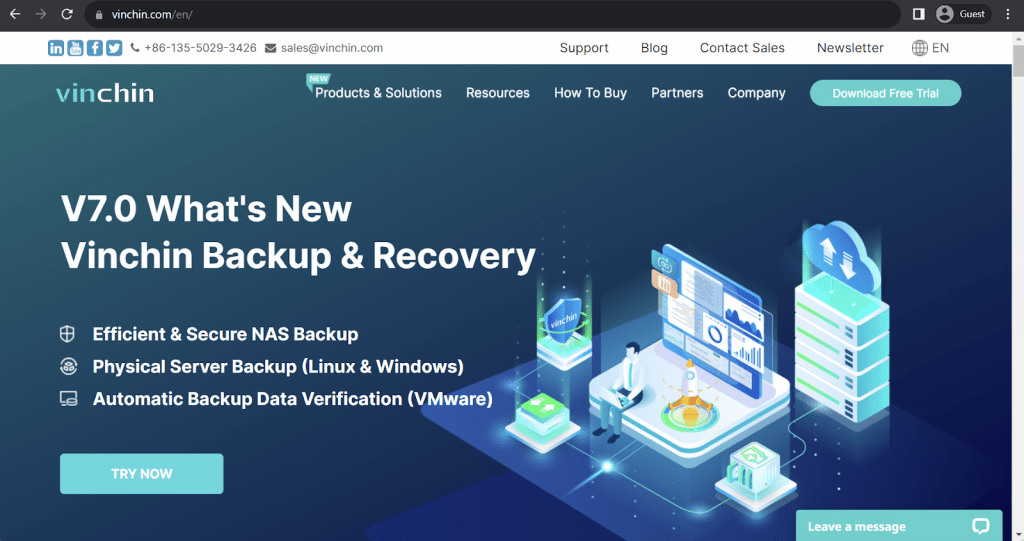The height and width of the screenshot is (541, 1024).
Task: Click the browser forward arrow
Action: pos(40,14)
